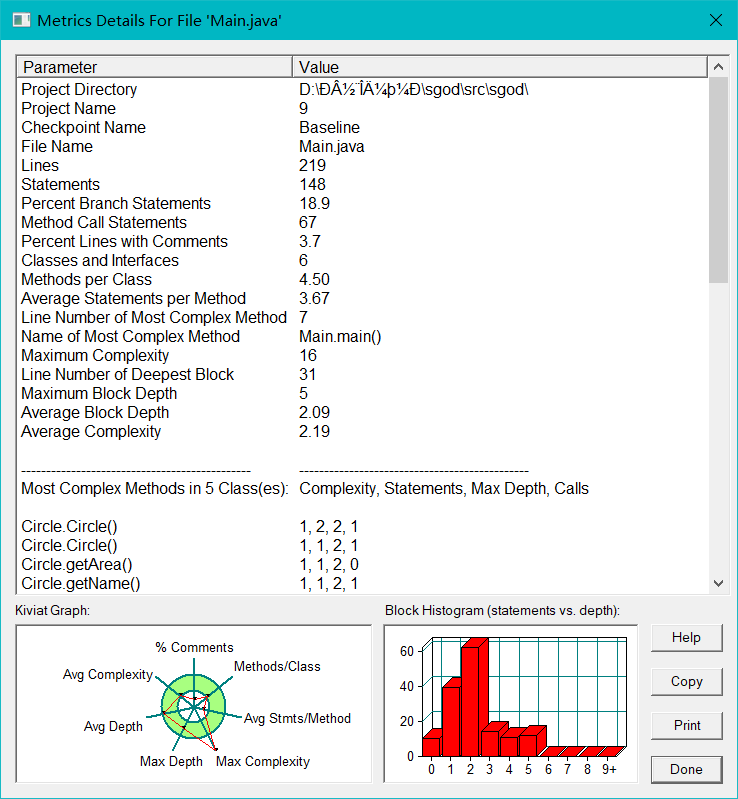Select Methods per Class row
This screenshot has width=738, height=799.
[x=362, y=279]
